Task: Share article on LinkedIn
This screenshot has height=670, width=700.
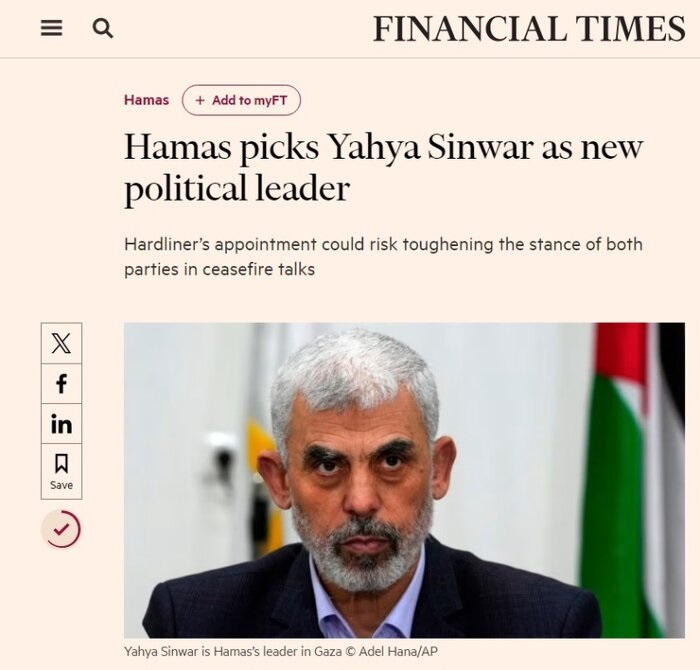Action: pyautogui.click(x=61, y=424)
